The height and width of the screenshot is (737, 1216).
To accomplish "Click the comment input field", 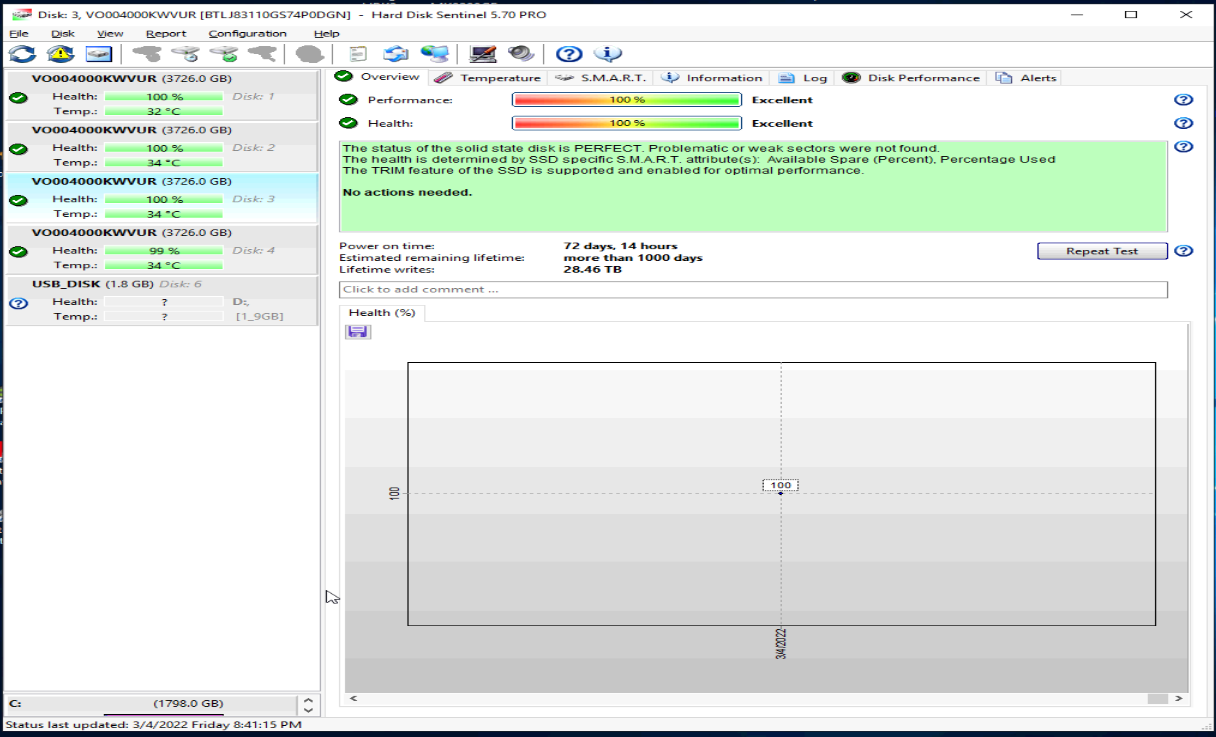I will coord(752,290).
